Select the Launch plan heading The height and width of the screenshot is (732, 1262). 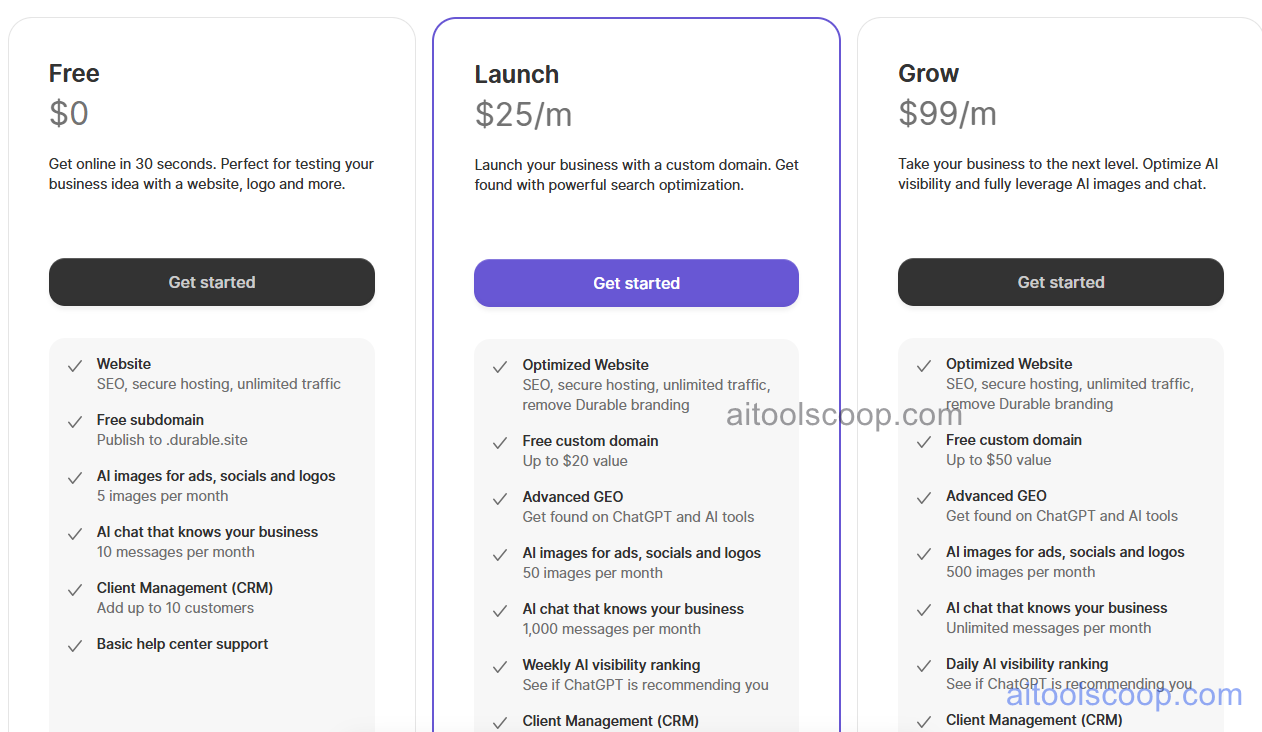pos(516,74)
